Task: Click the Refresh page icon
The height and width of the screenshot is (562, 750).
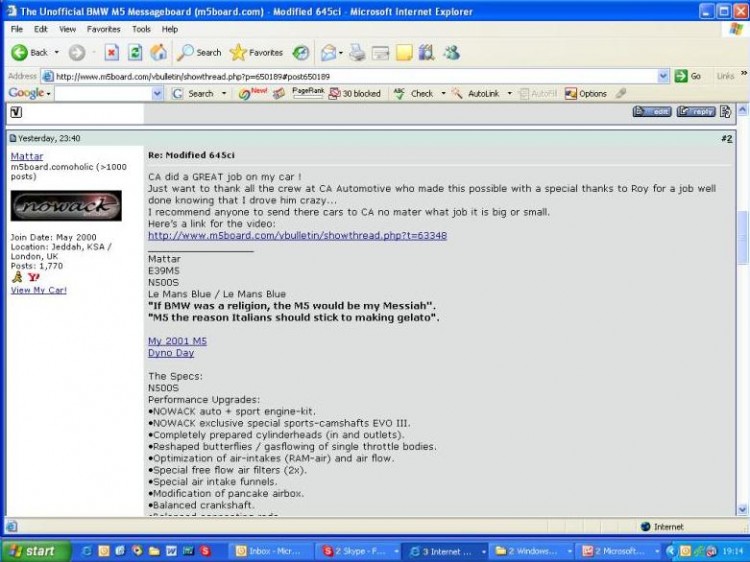Action: click(x=133, y=52)
